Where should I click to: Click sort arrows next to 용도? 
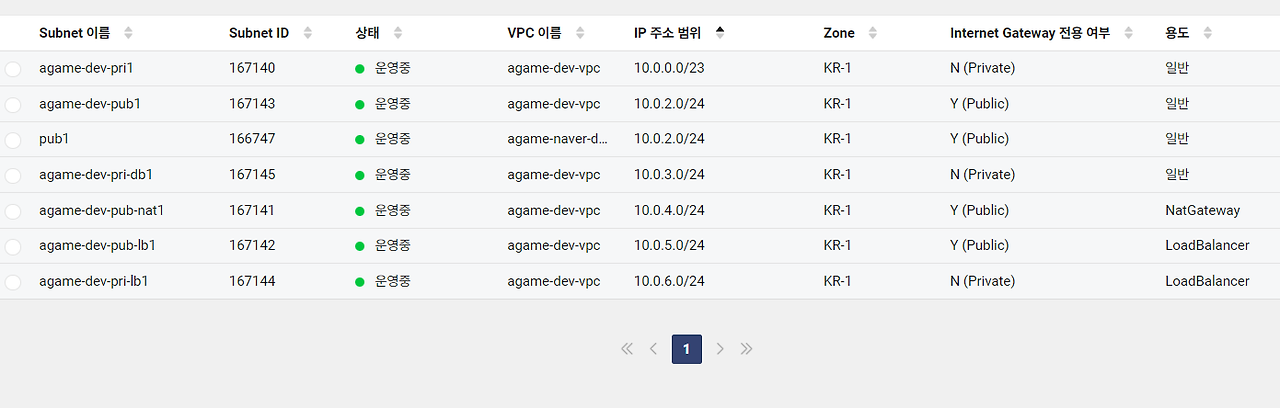[x=1208, y=33]
